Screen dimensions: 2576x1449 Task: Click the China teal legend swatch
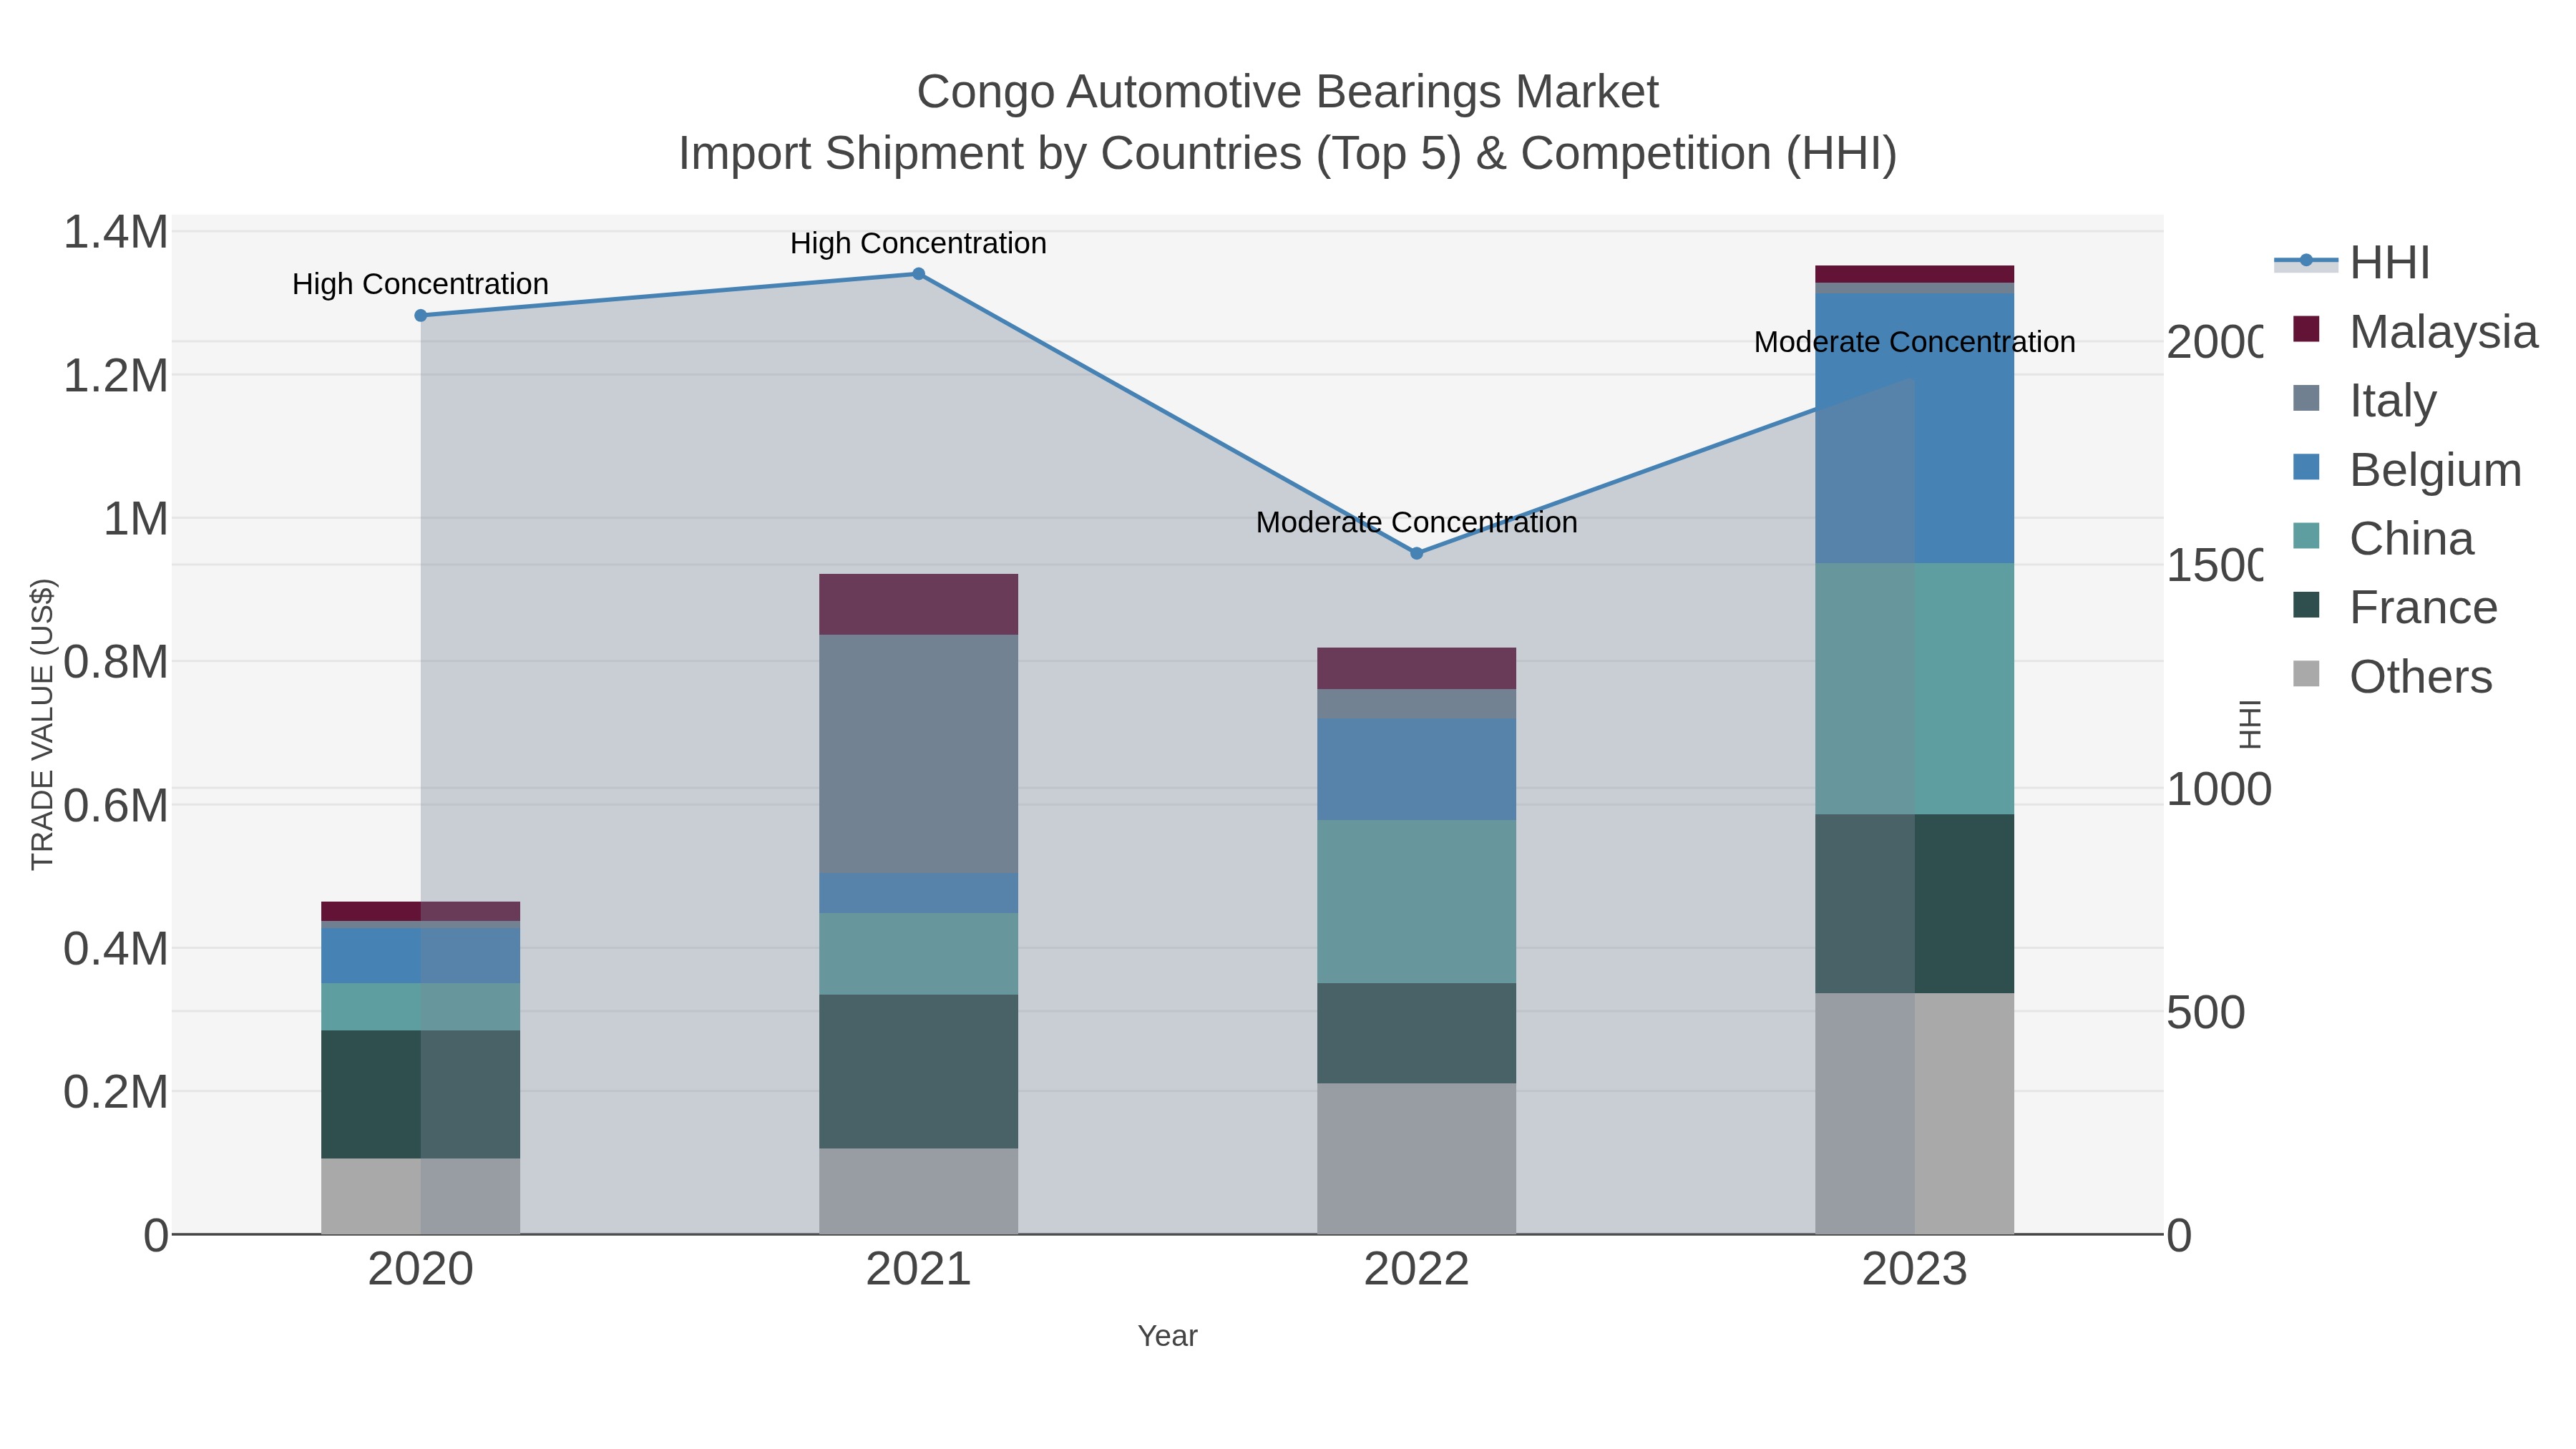[2306, 536]
